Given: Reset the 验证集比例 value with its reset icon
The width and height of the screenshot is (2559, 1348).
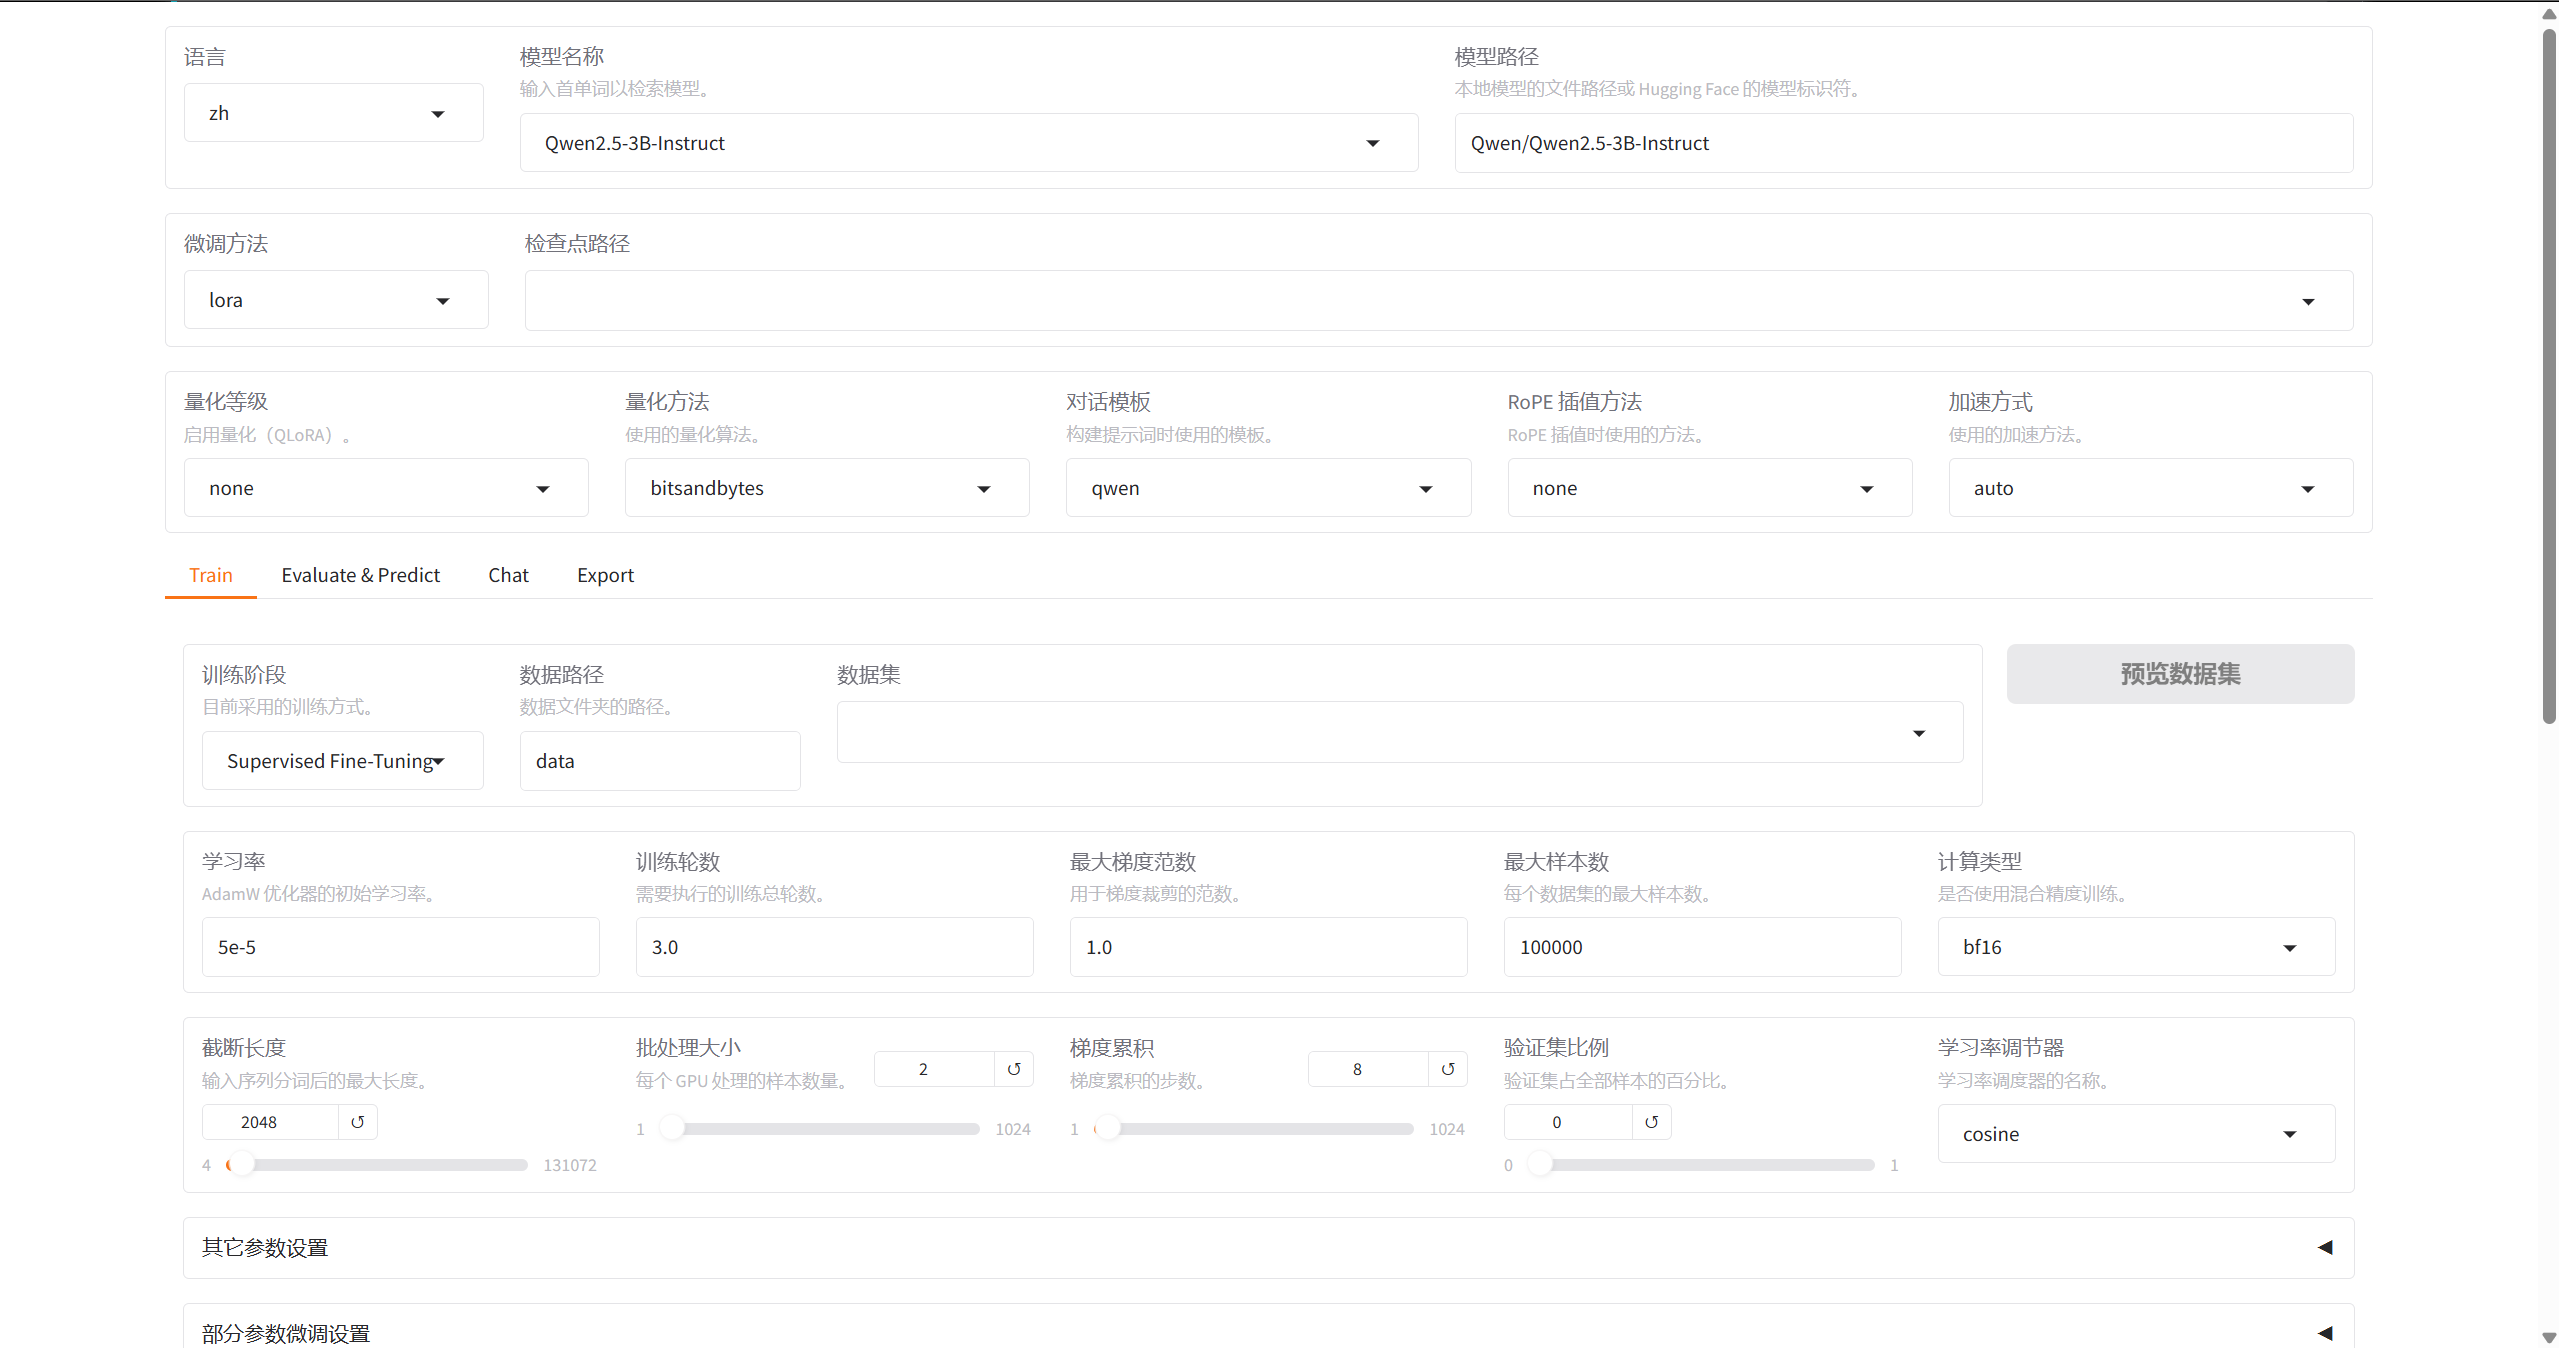Looking at the screenshot, I should point(1651,1122).
